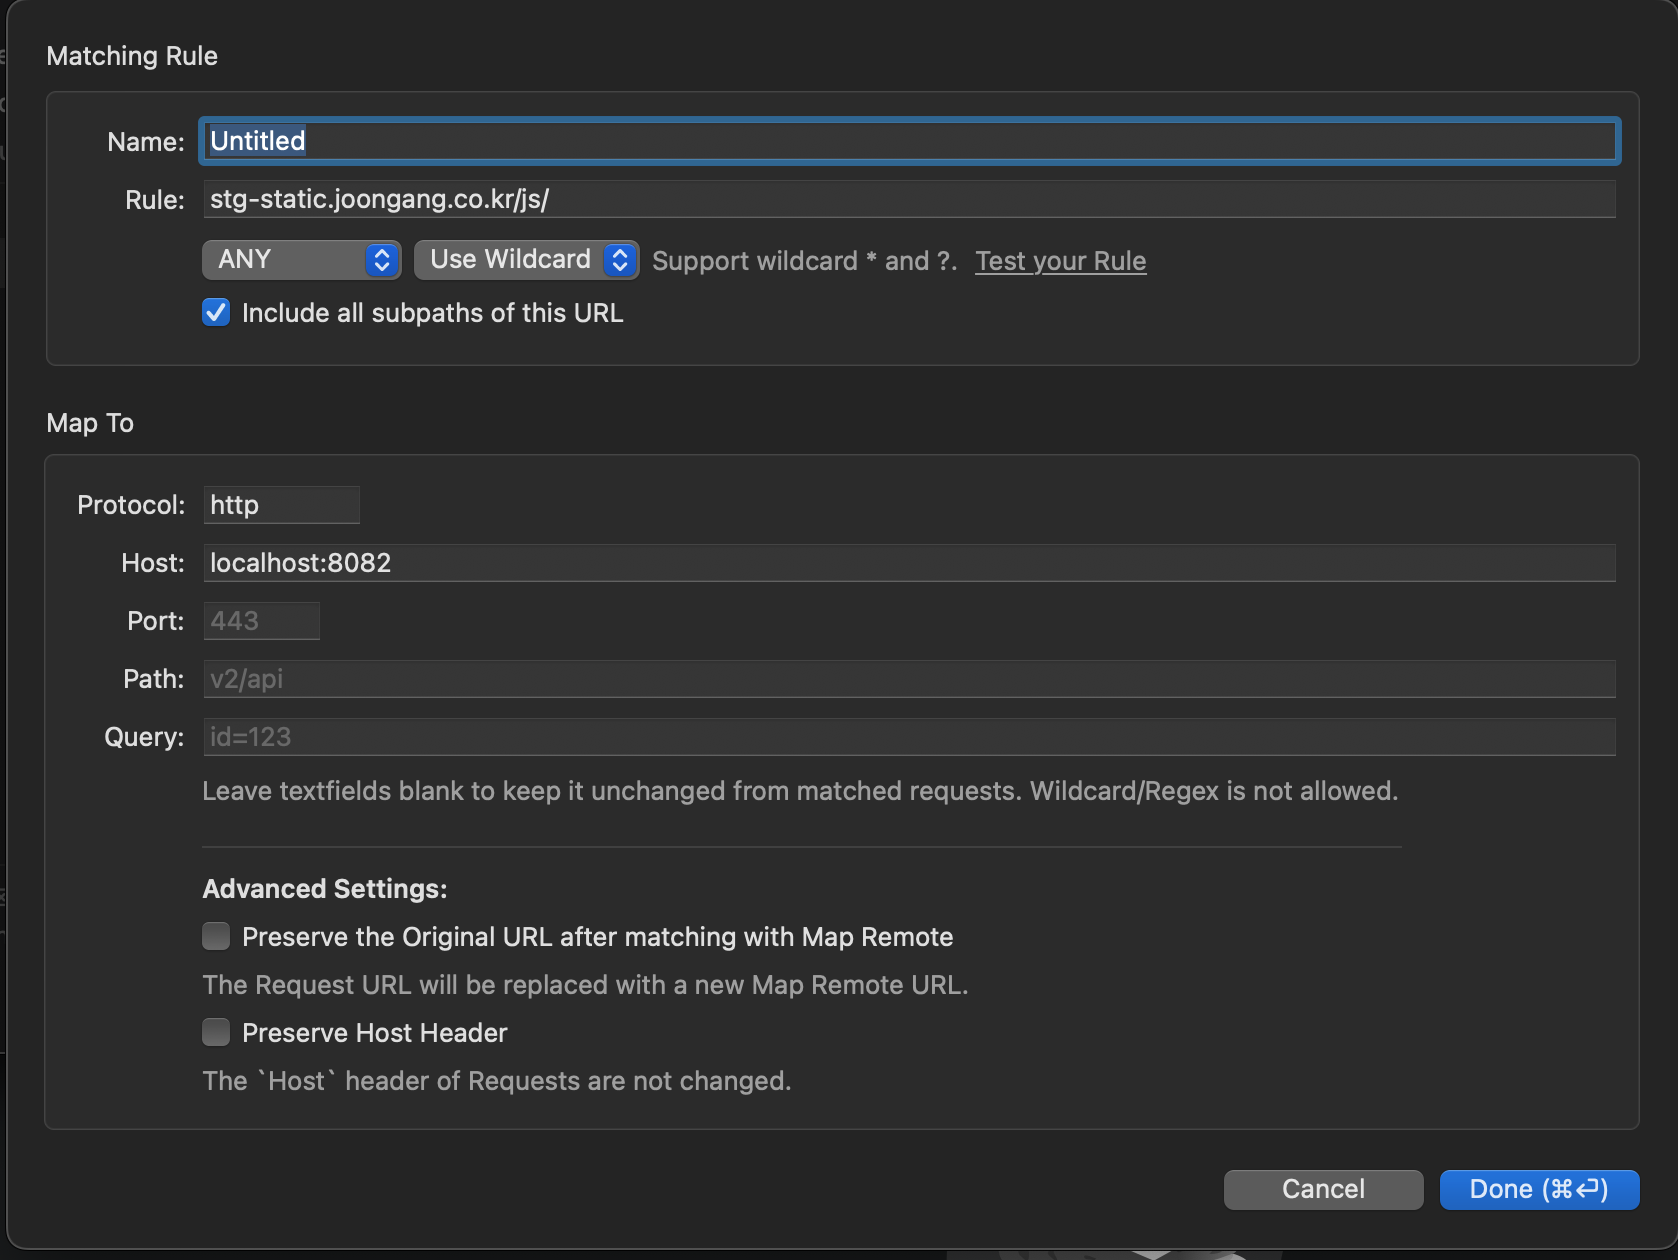Open the ANY method dropdown

[301, 260]
